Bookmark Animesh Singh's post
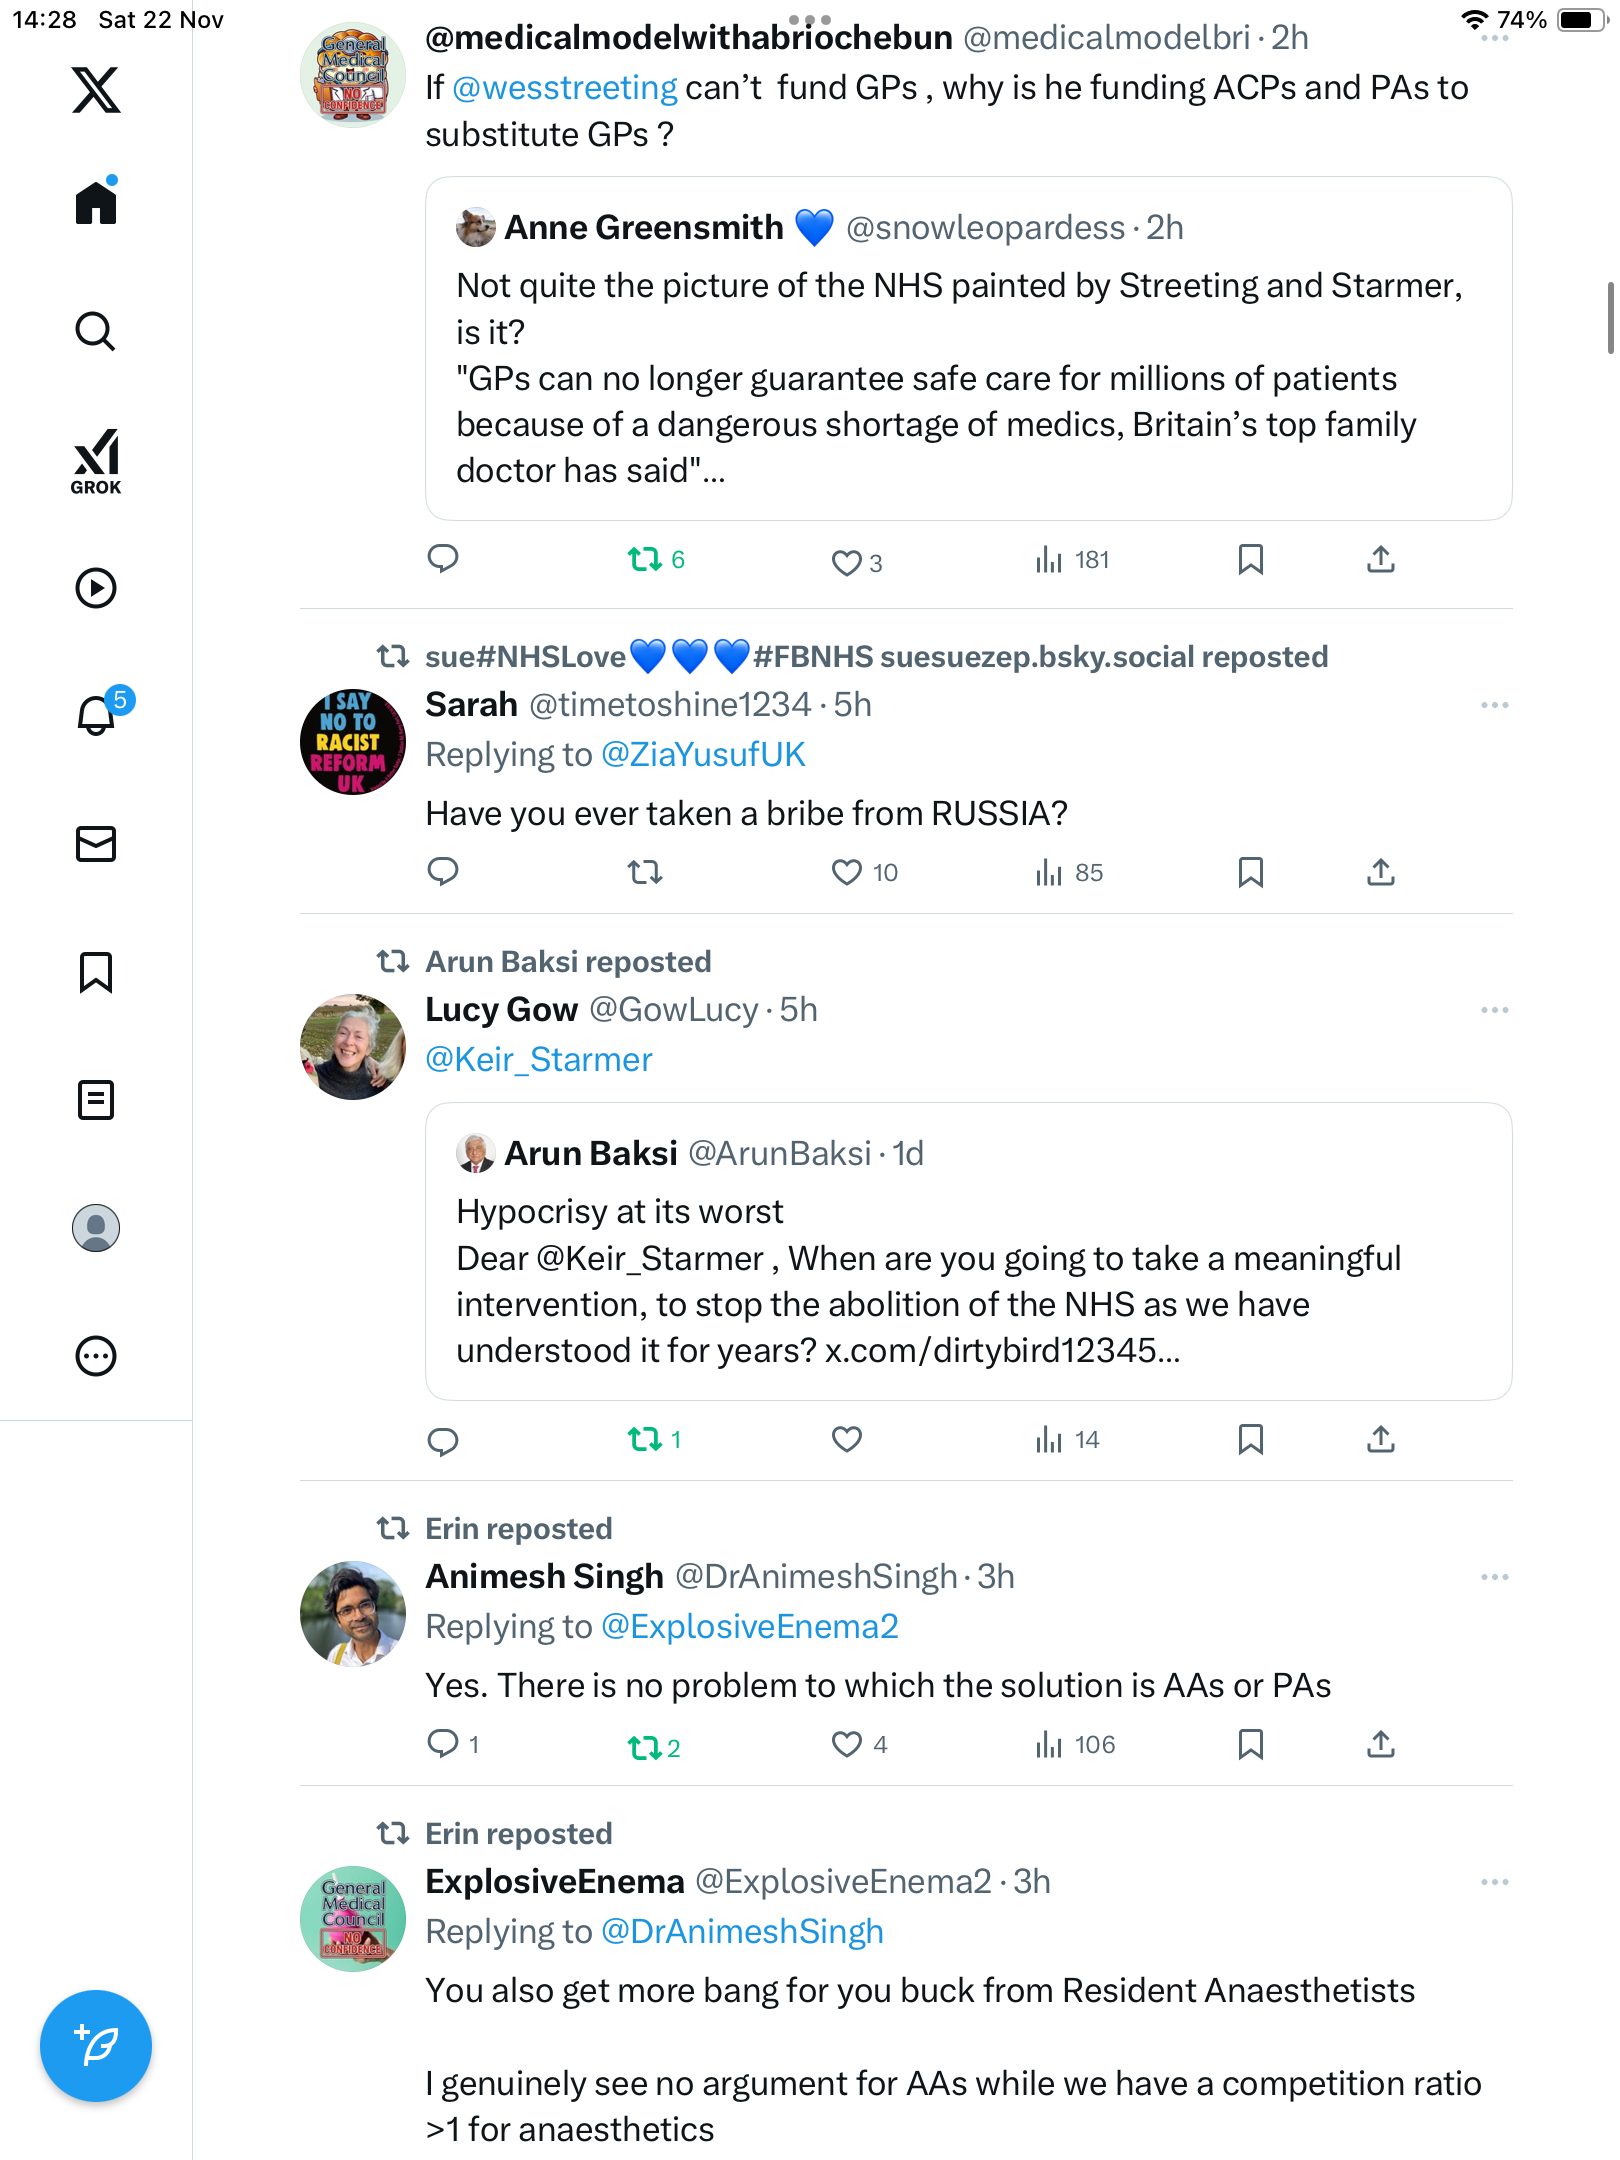1620x2160 pixels. click(x=1250, y=1745)
